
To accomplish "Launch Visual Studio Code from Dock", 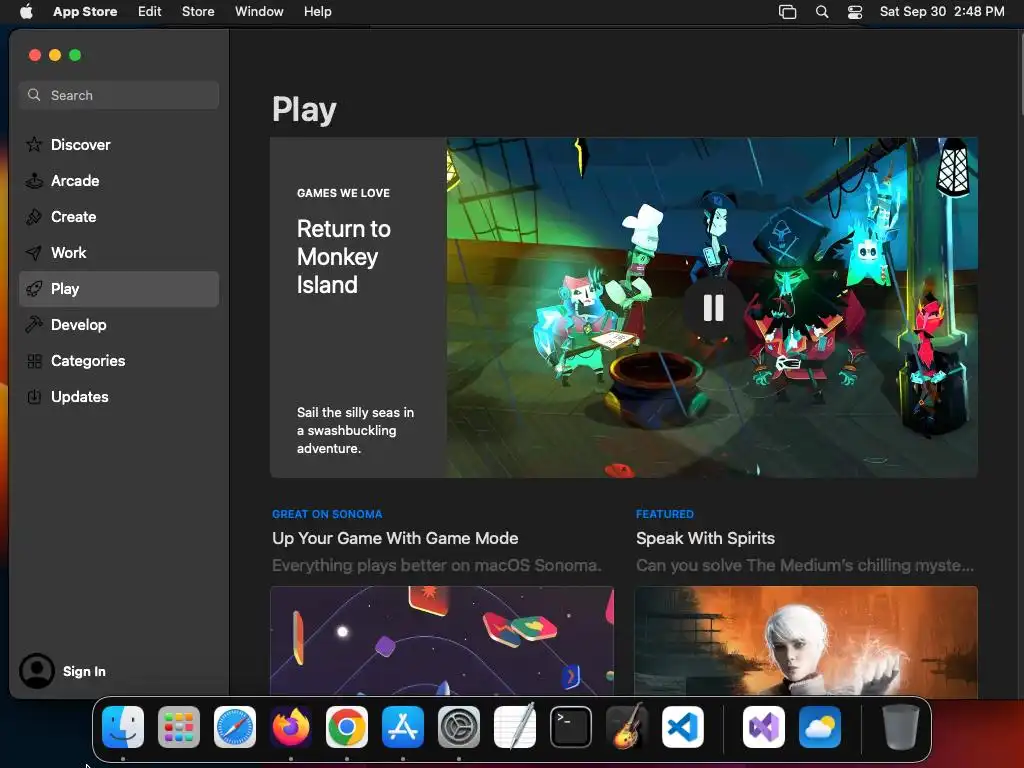I will click(682, 727).
